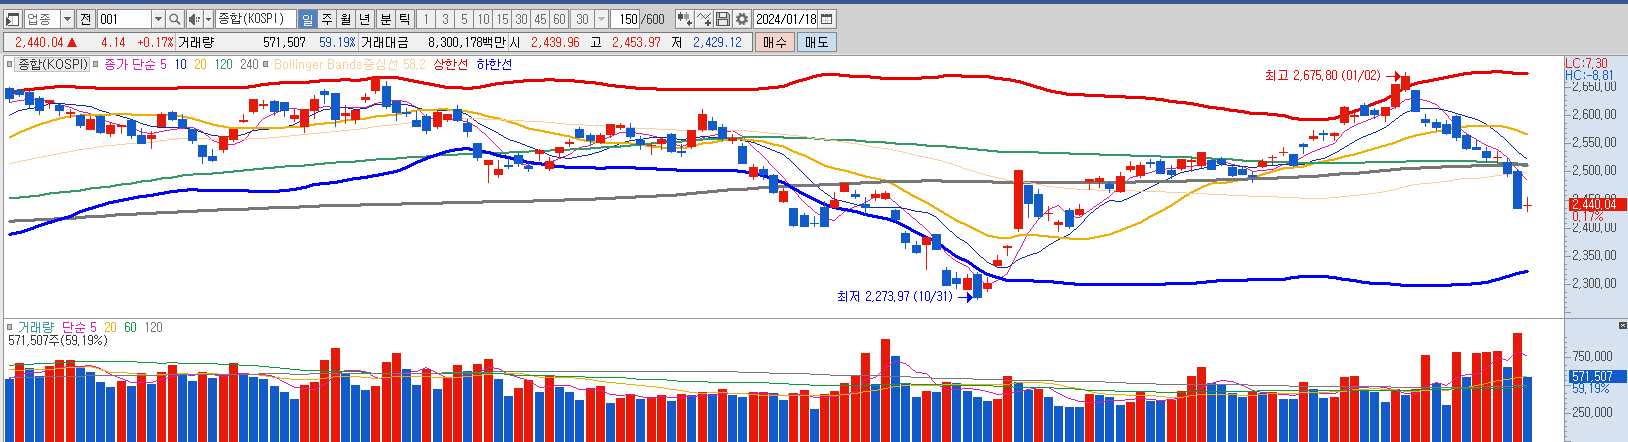The image size is (1628, 442).
Task: Choose the 45 interval button
Action: [x=540, y=19]
